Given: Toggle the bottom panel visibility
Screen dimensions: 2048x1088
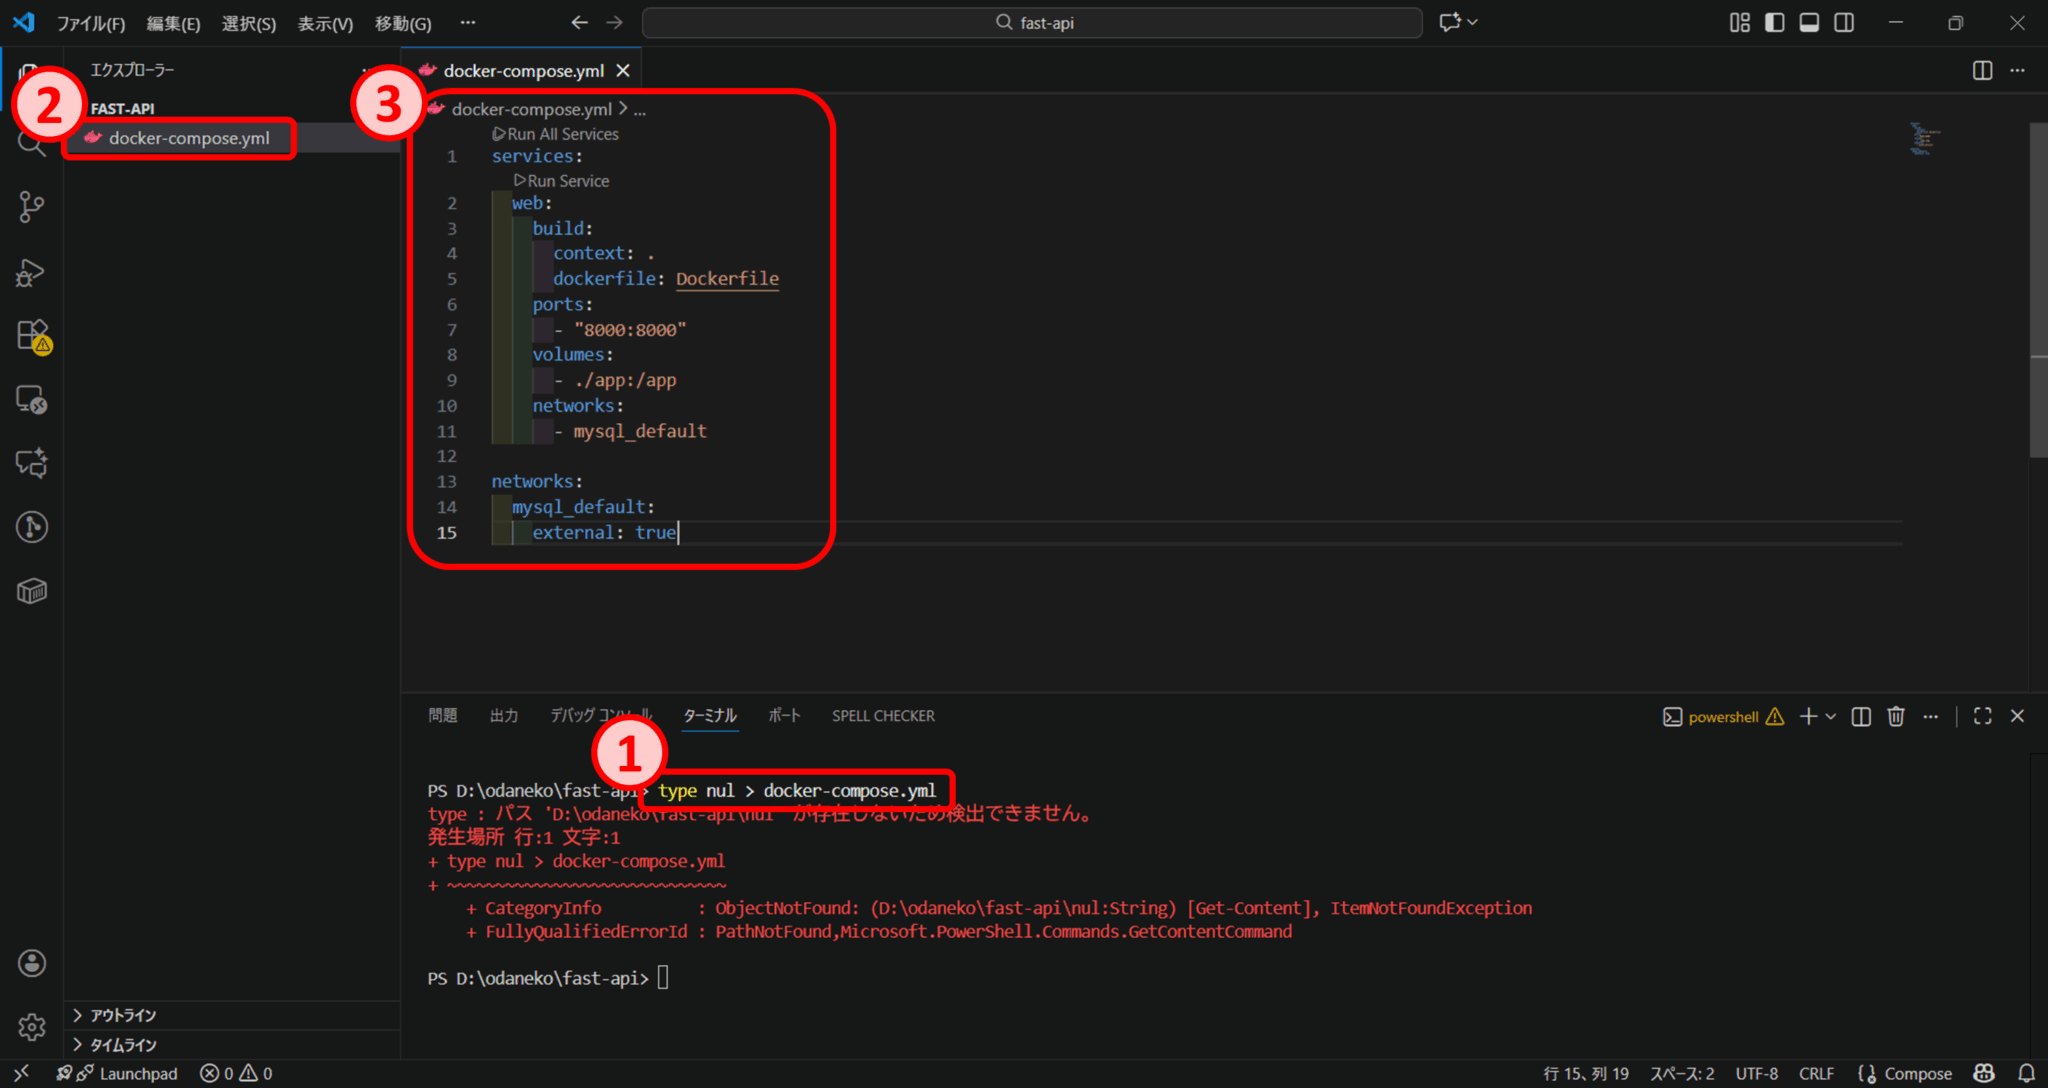Looking at the screenshot, I should (1809, 21).
